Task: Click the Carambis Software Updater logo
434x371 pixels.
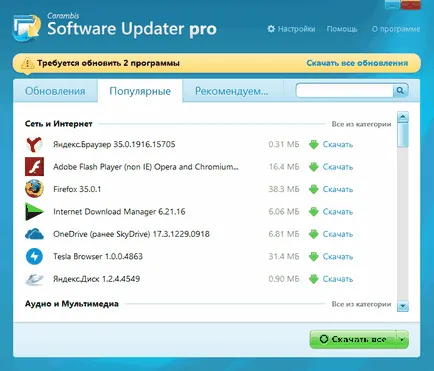Action: pyautogui.click(x=27, y=28)
